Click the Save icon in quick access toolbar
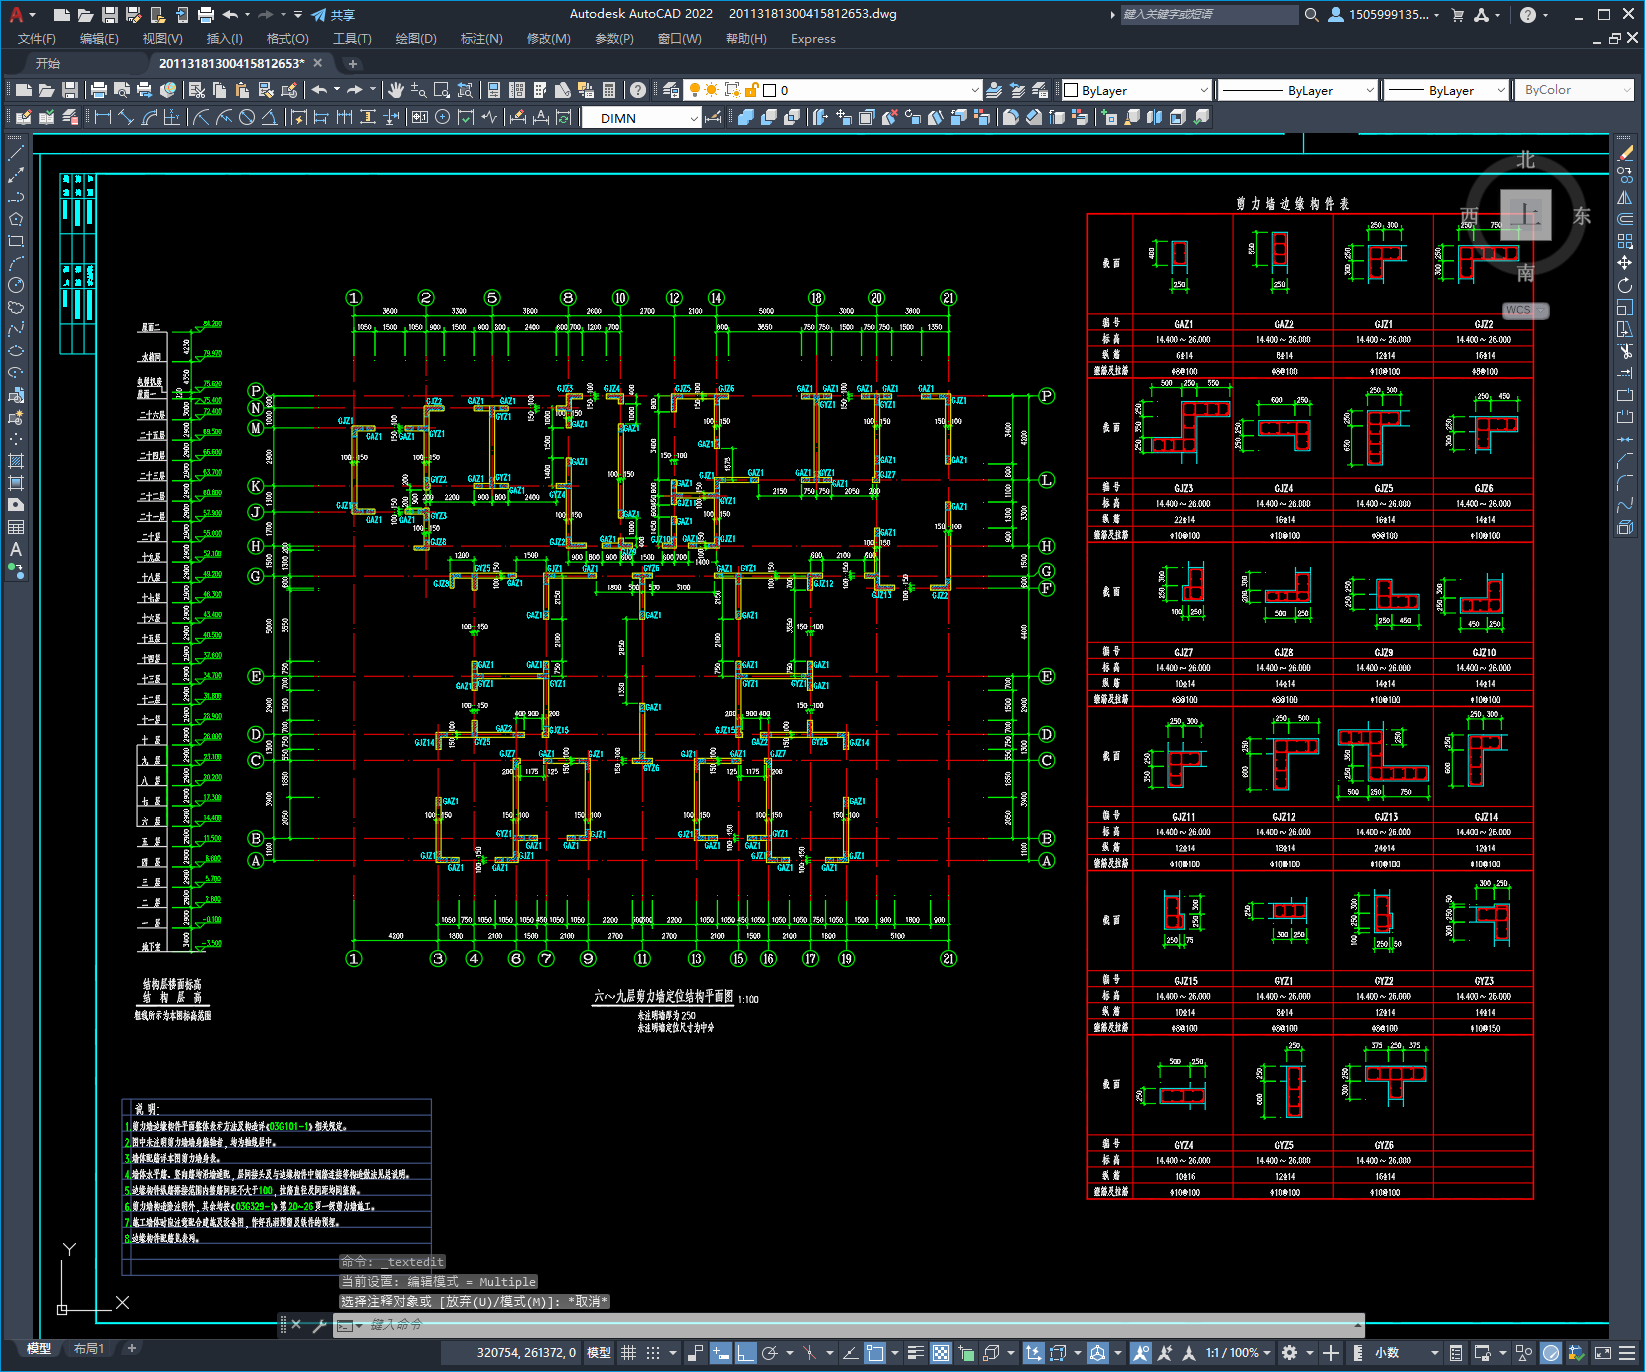The width and height of the screenshot is (1645, 1372). [x=110, y=15]
